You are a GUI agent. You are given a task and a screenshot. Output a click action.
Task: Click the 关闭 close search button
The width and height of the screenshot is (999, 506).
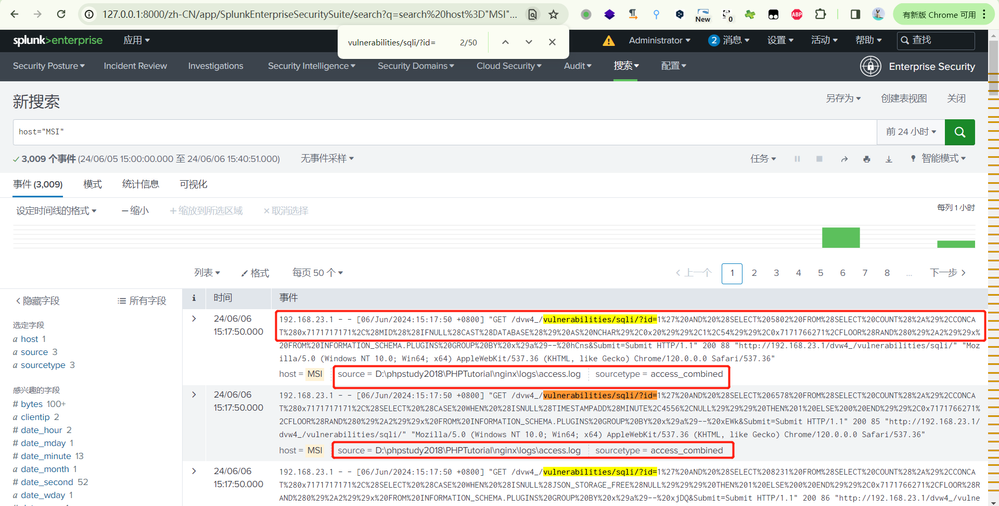point(956,98)
